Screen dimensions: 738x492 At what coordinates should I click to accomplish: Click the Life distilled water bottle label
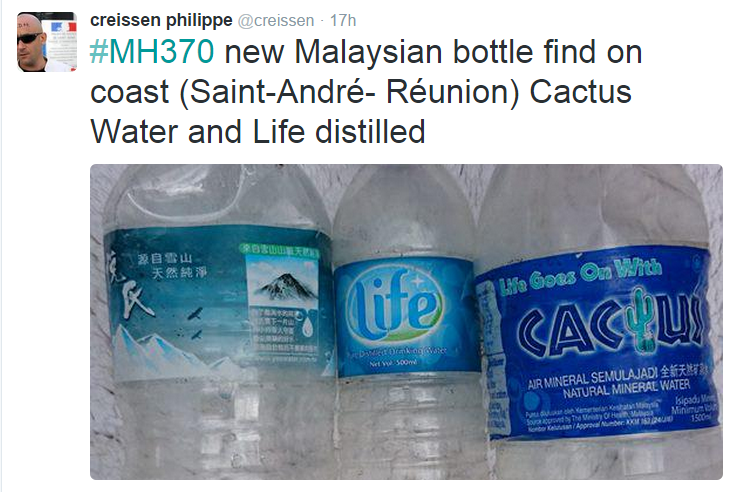tap(406, 315)
